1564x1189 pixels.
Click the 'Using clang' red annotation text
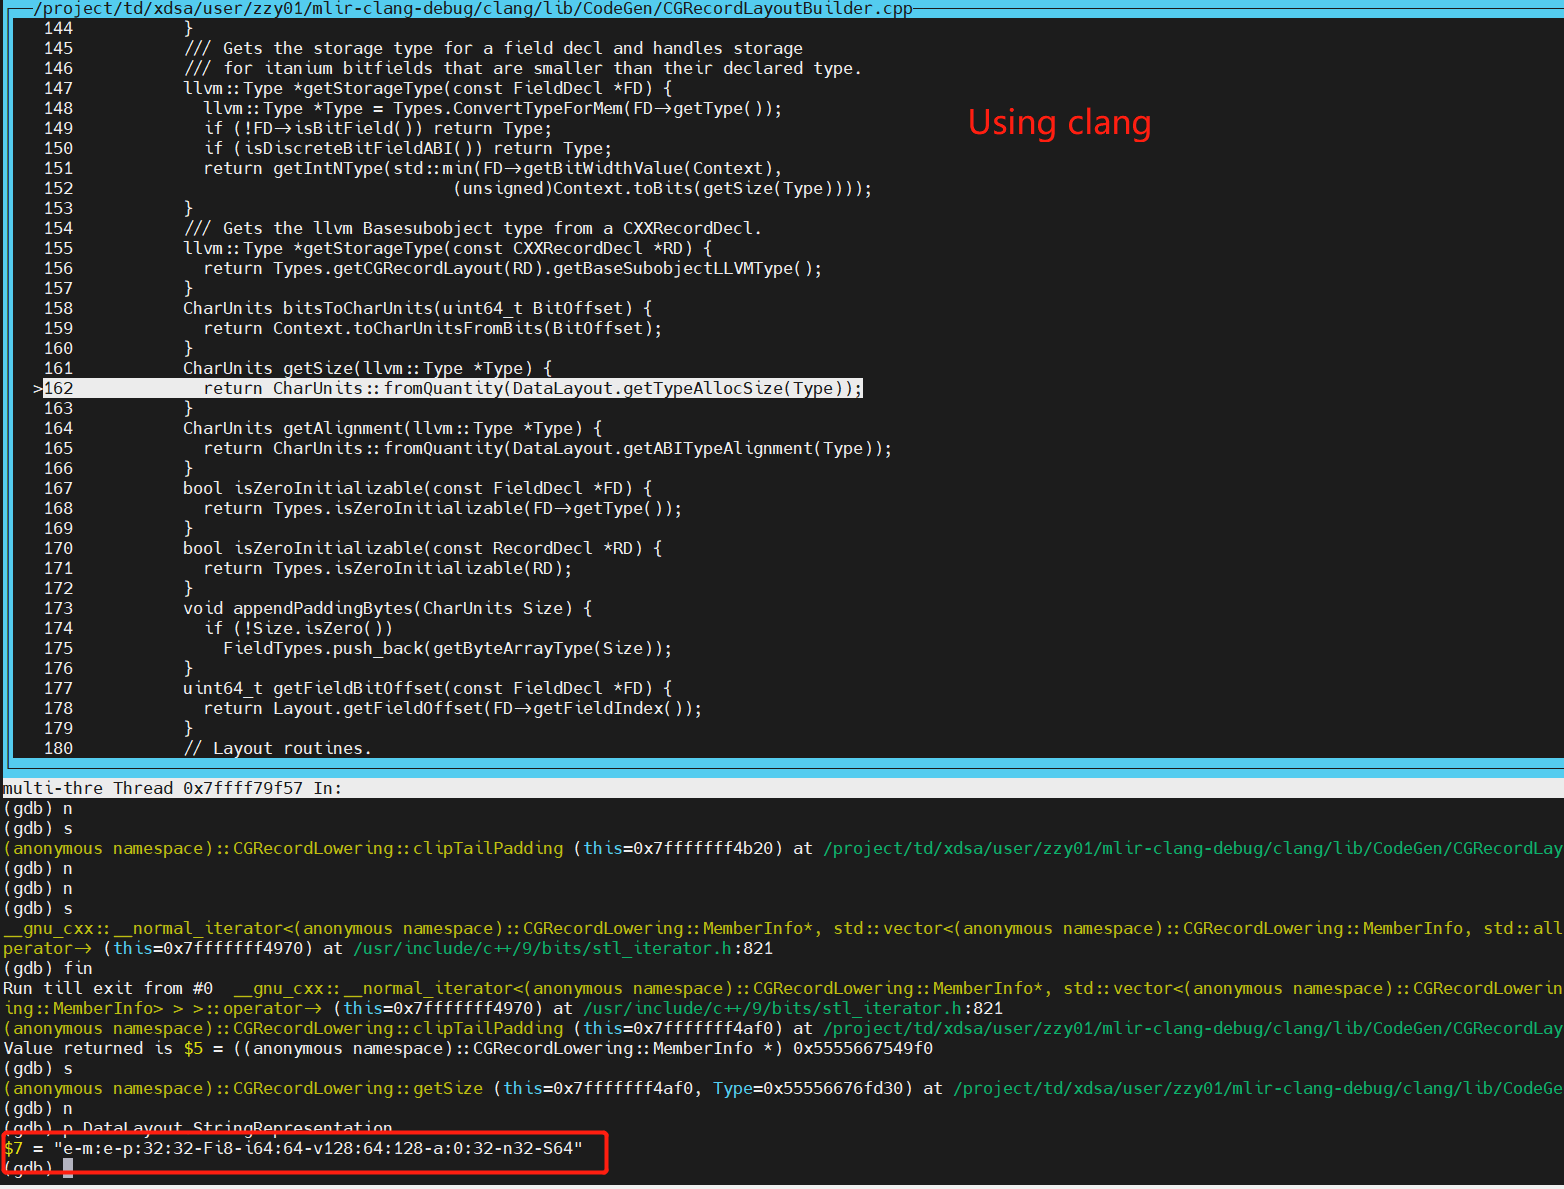1058,122
